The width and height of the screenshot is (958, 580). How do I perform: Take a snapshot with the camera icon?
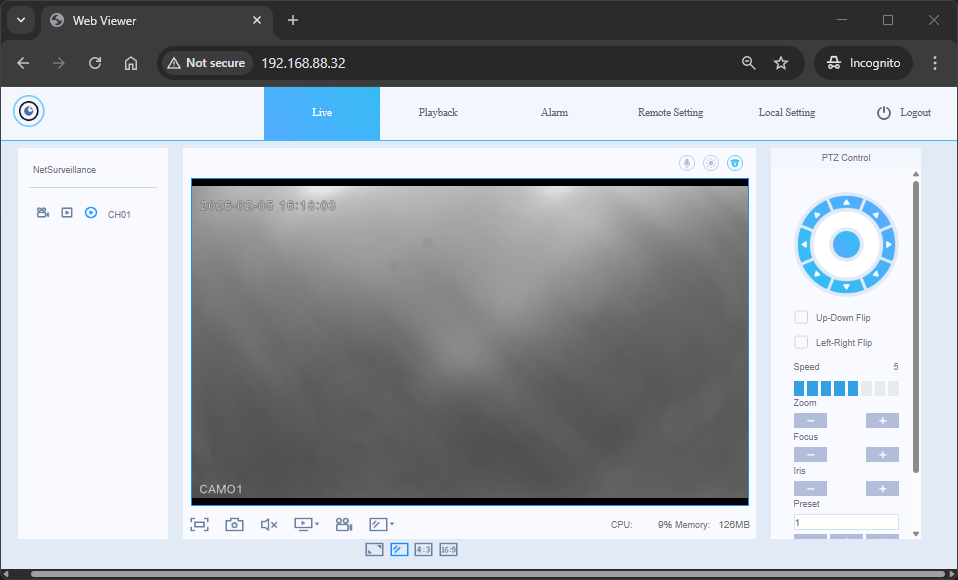point(234,524)
